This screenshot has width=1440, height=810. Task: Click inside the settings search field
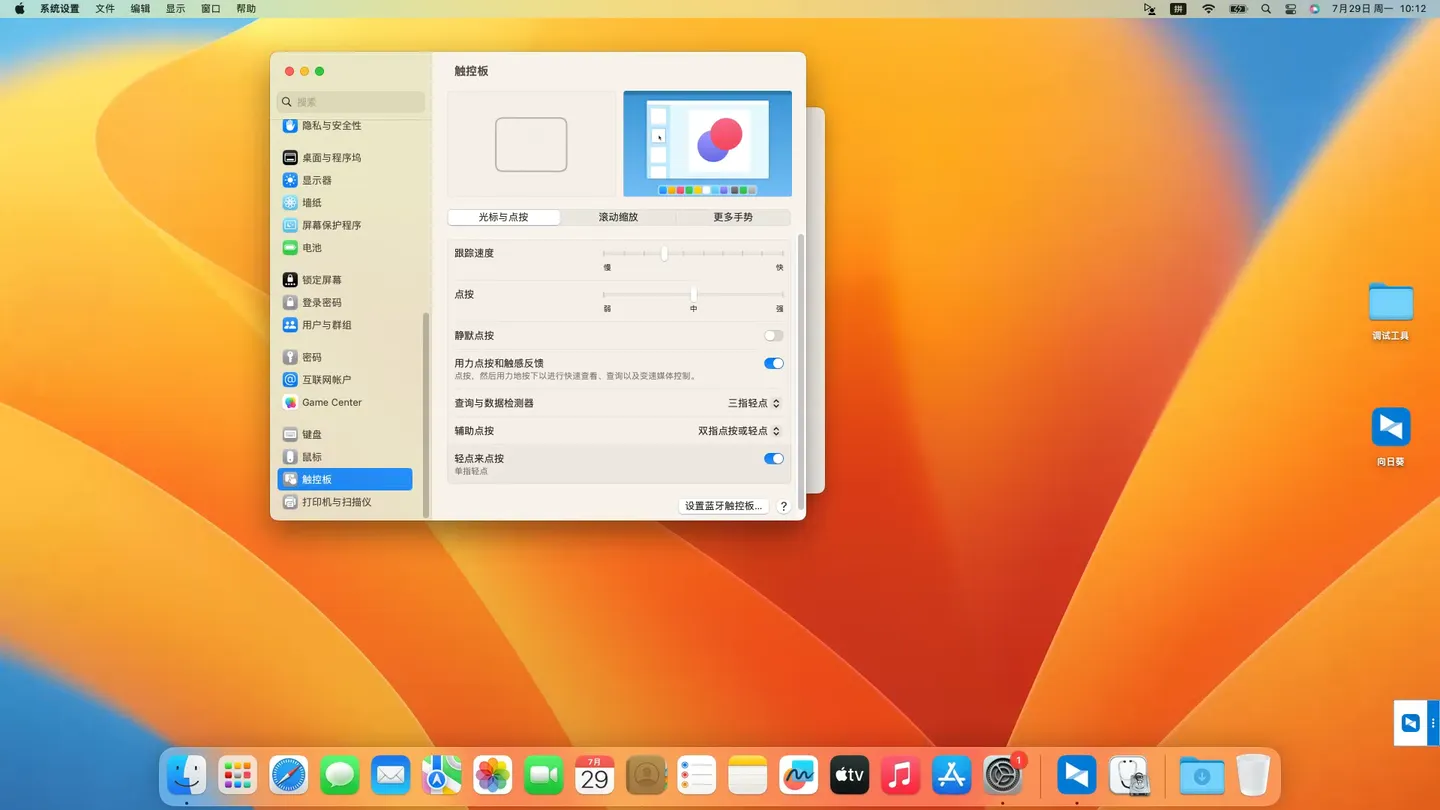point(350,102)
